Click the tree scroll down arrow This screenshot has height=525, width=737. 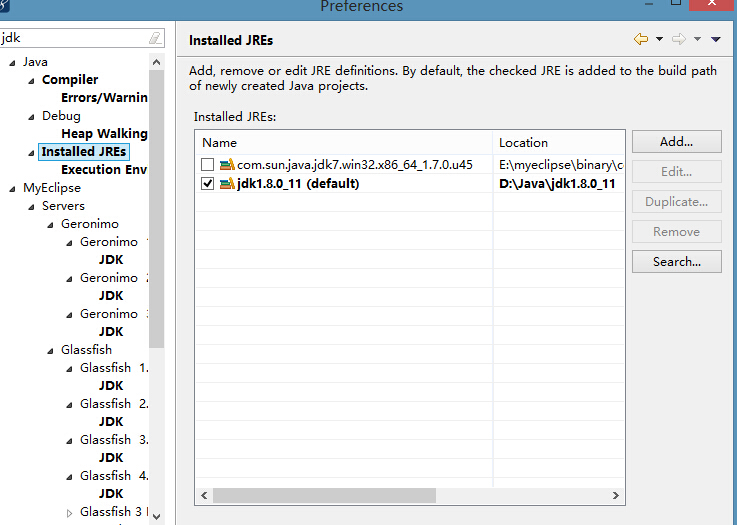click(x=157, y=517)
